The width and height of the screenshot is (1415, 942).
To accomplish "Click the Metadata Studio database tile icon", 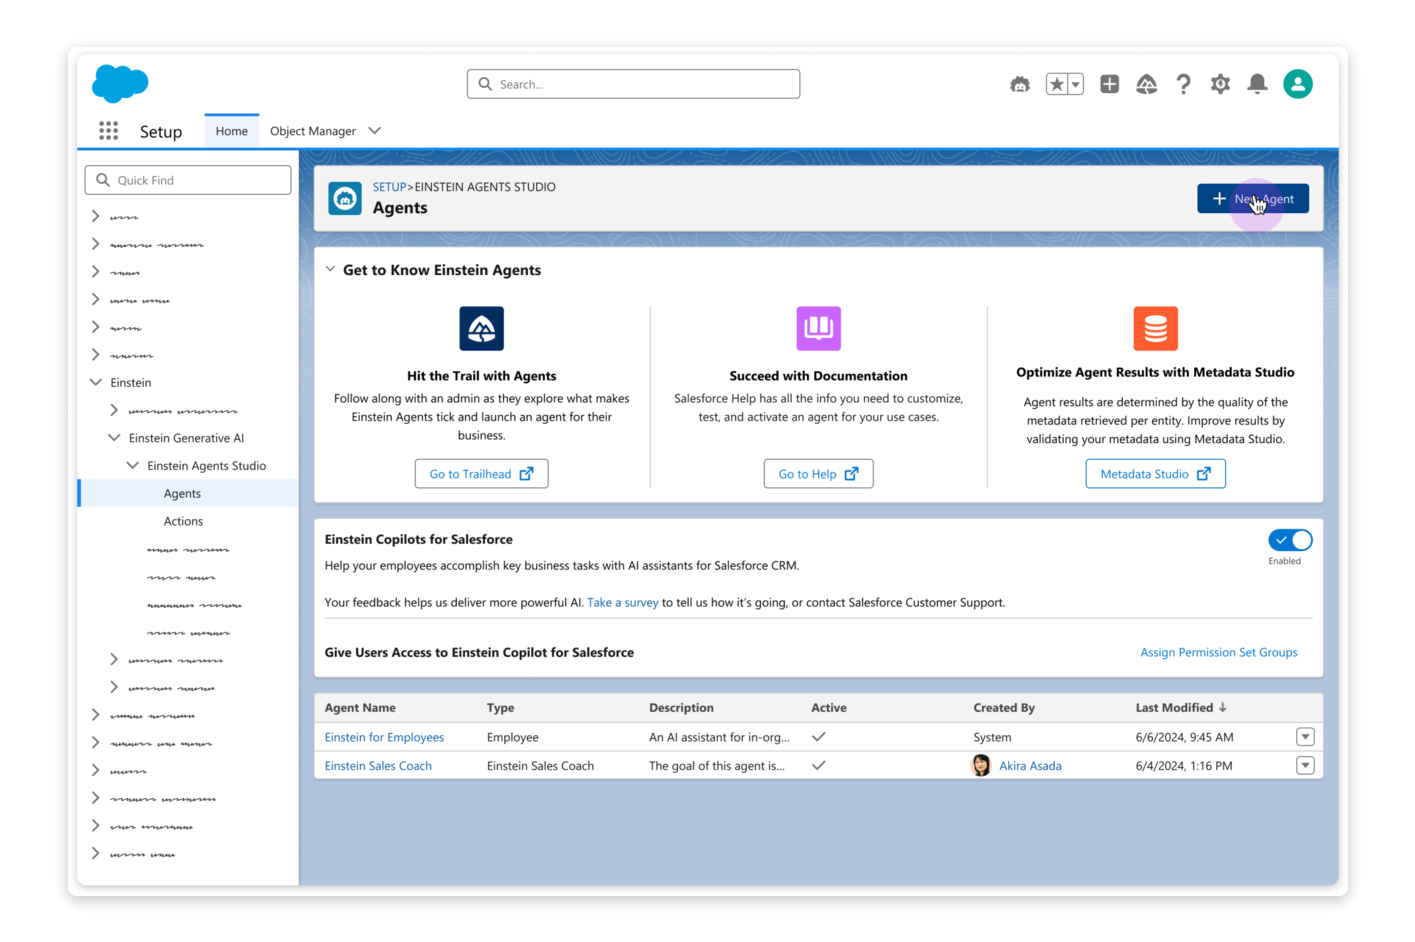I will pos(1155,328).
